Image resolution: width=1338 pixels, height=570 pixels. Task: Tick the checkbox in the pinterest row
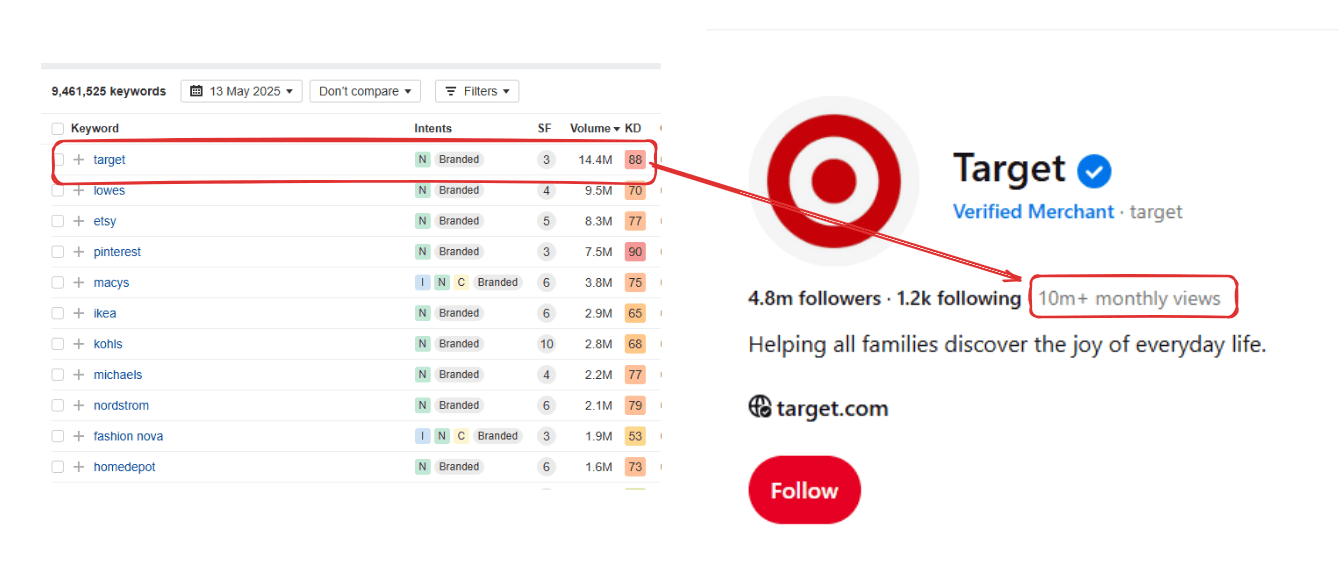(57, 252)
